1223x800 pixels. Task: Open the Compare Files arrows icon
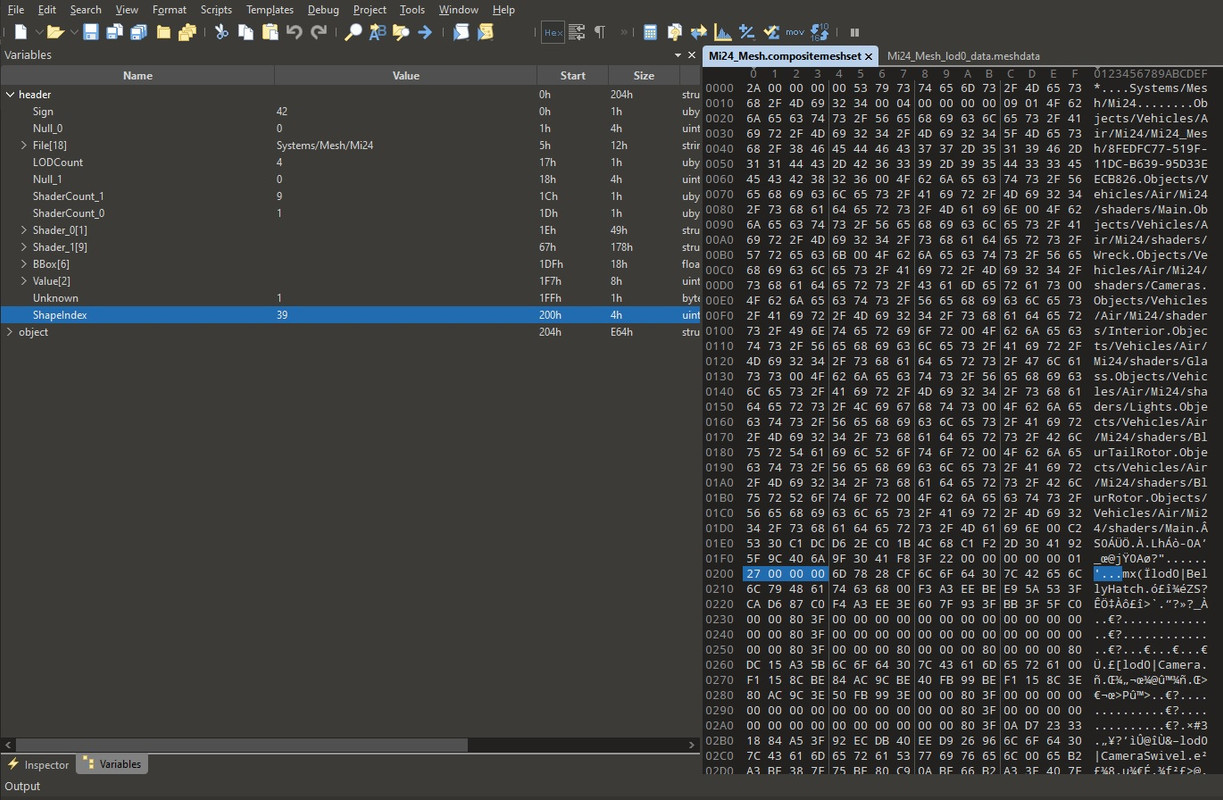(699, 32)
